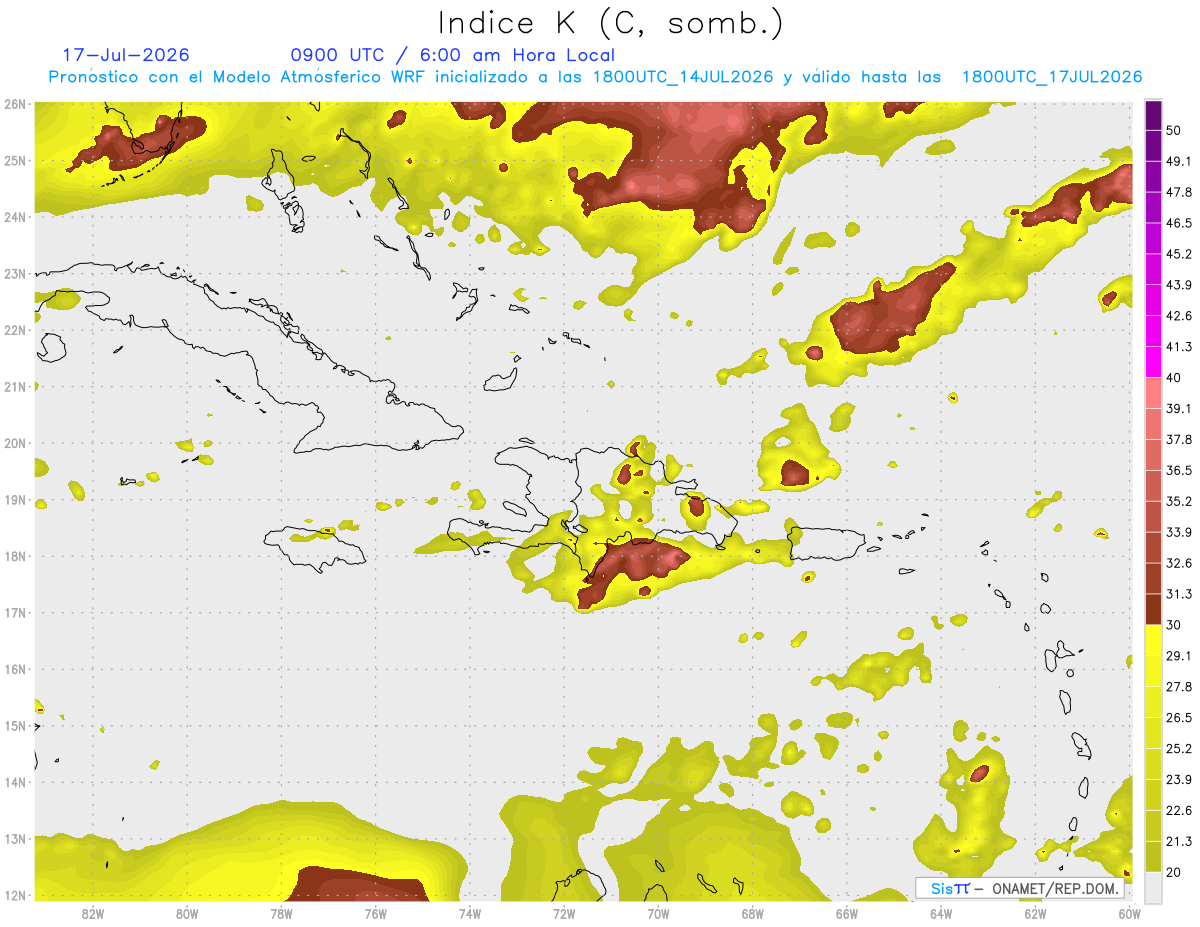Click the '21.3' color scale label
The height and width of the screenshot is (927, 1200).
(x=1179, y=841)
